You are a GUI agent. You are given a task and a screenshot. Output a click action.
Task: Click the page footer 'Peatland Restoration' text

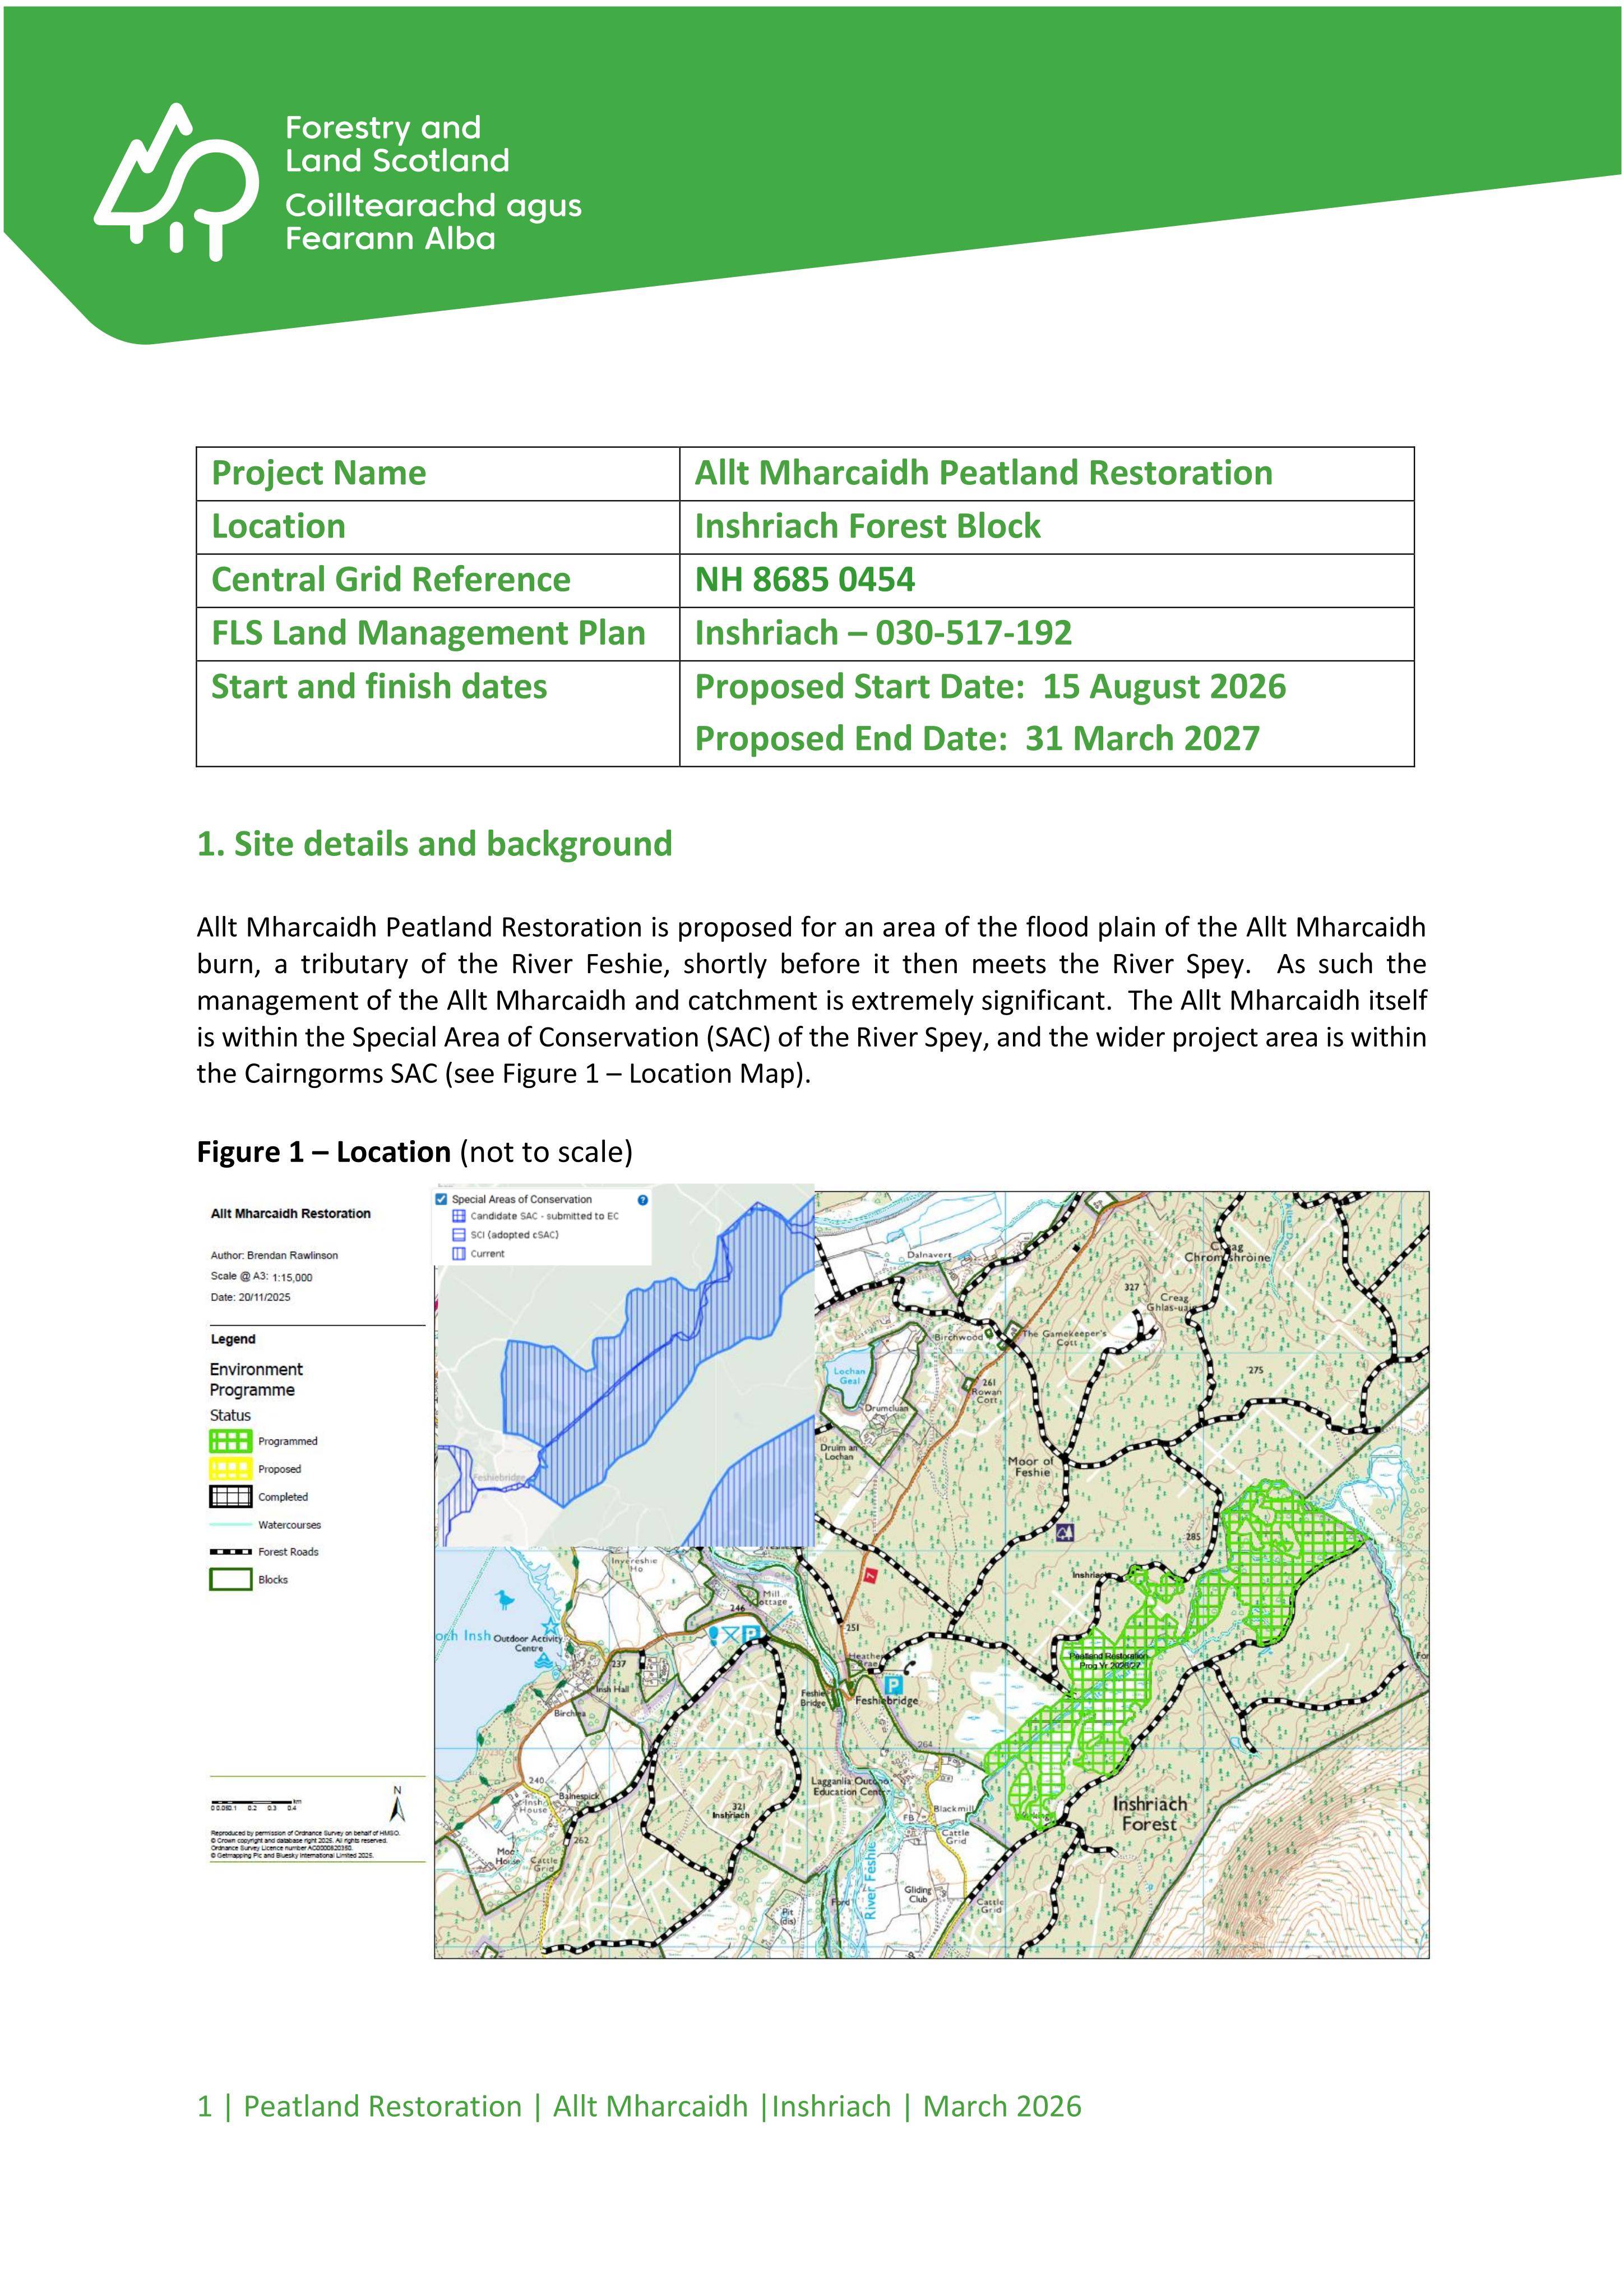383,2106
